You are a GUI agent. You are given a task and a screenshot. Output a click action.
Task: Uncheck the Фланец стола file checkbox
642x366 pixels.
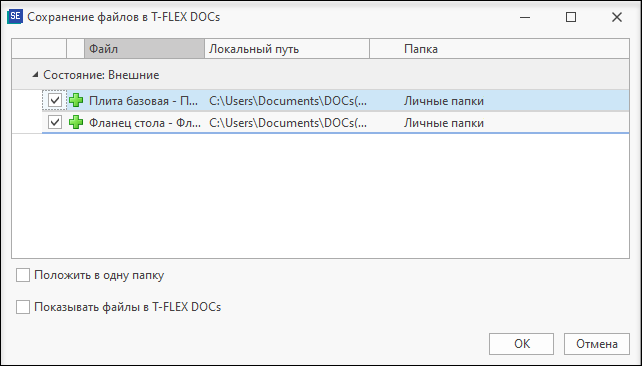(x=55, y=122)
